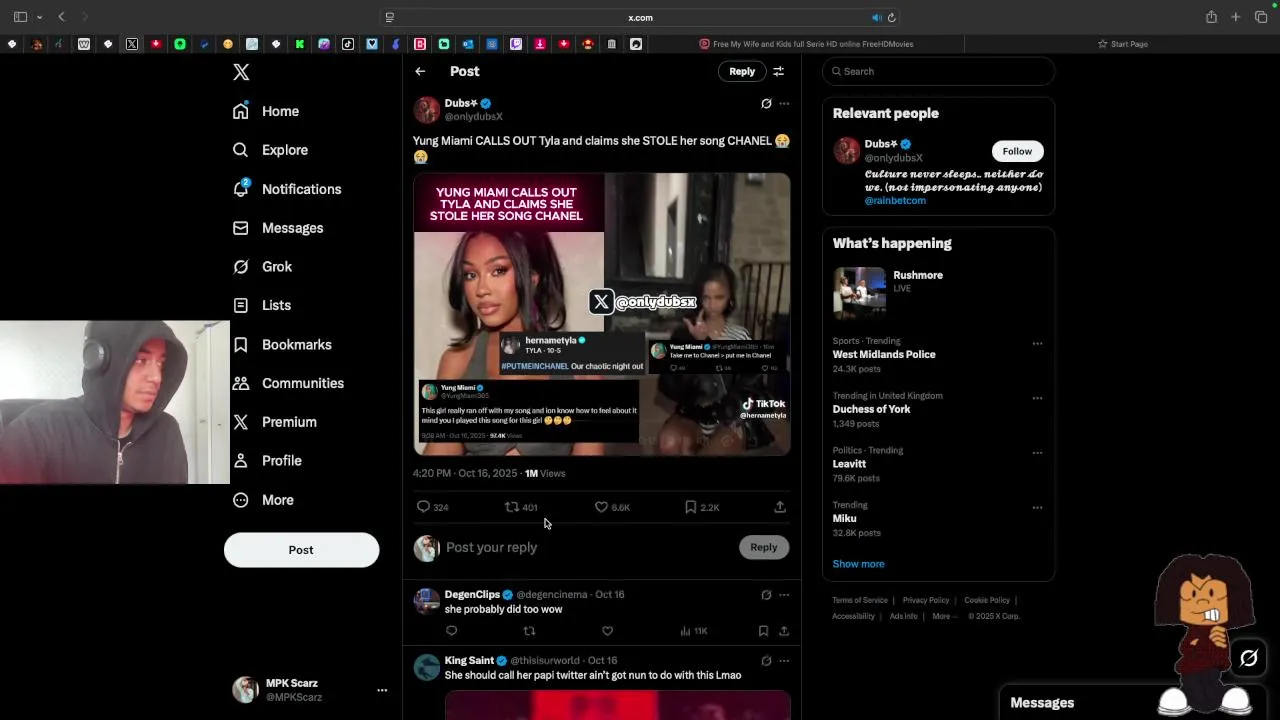Open the Privacy Policy link
The height and width of the screenshot is (720, 1280).
coord(926,600)
